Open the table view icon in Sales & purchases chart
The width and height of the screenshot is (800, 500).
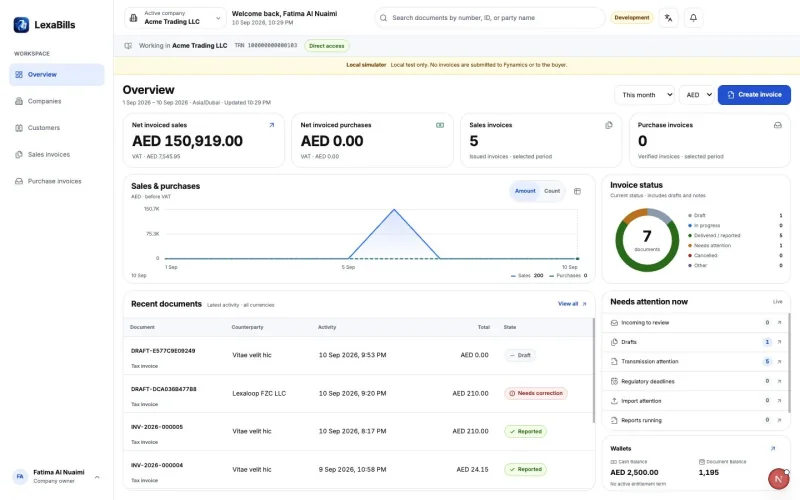point(578,191)
